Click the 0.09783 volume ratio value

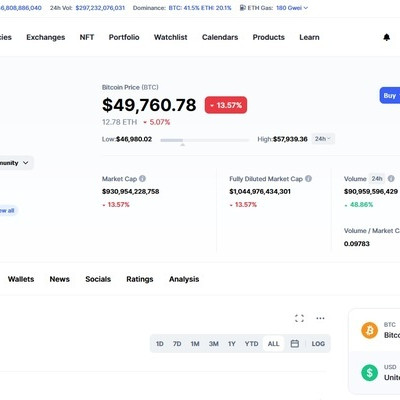coord(357,244)
